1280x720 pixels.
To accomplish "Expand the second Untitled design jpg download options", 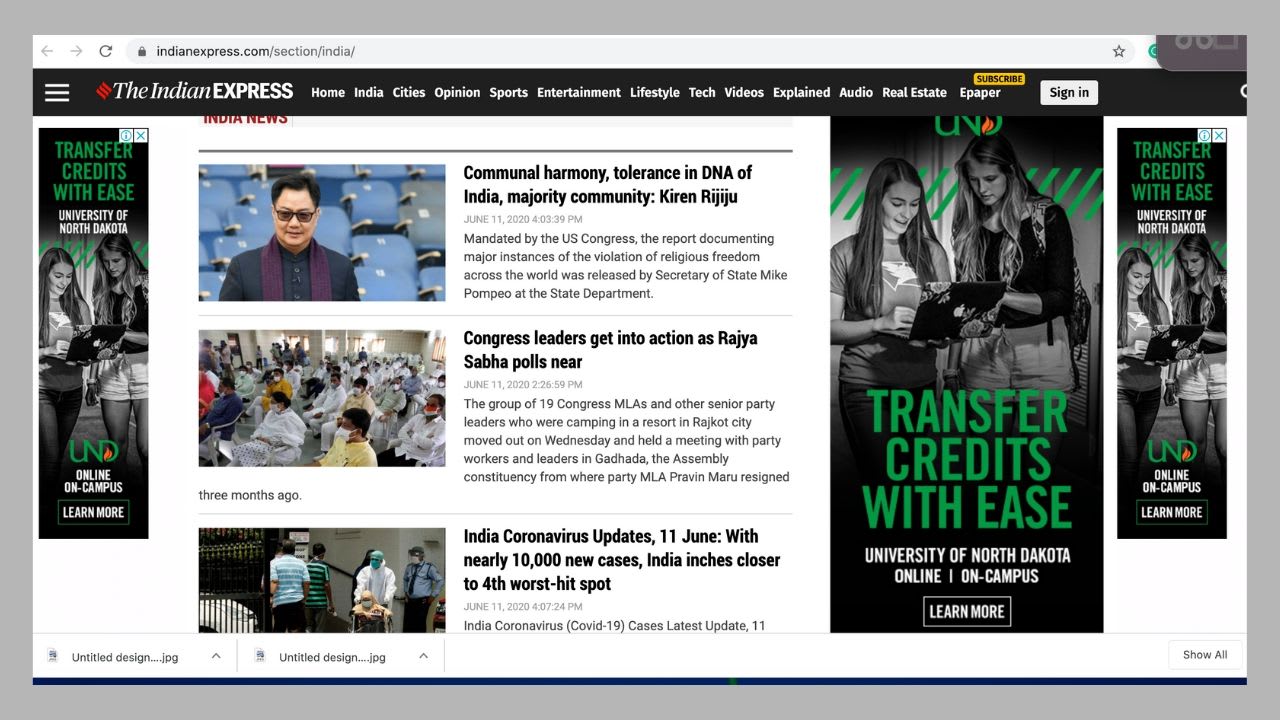I will tap(423, 656).
